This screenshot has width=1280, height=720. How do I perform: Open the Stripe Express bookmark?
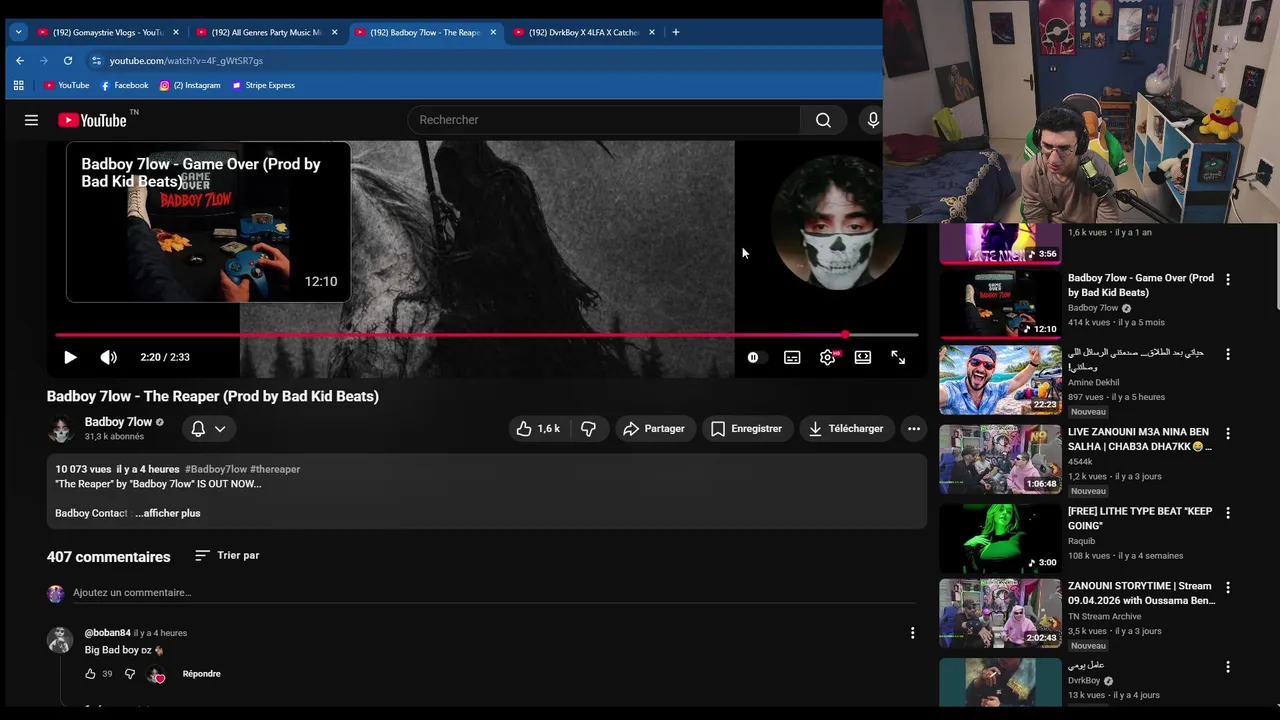tap(263, 85)
